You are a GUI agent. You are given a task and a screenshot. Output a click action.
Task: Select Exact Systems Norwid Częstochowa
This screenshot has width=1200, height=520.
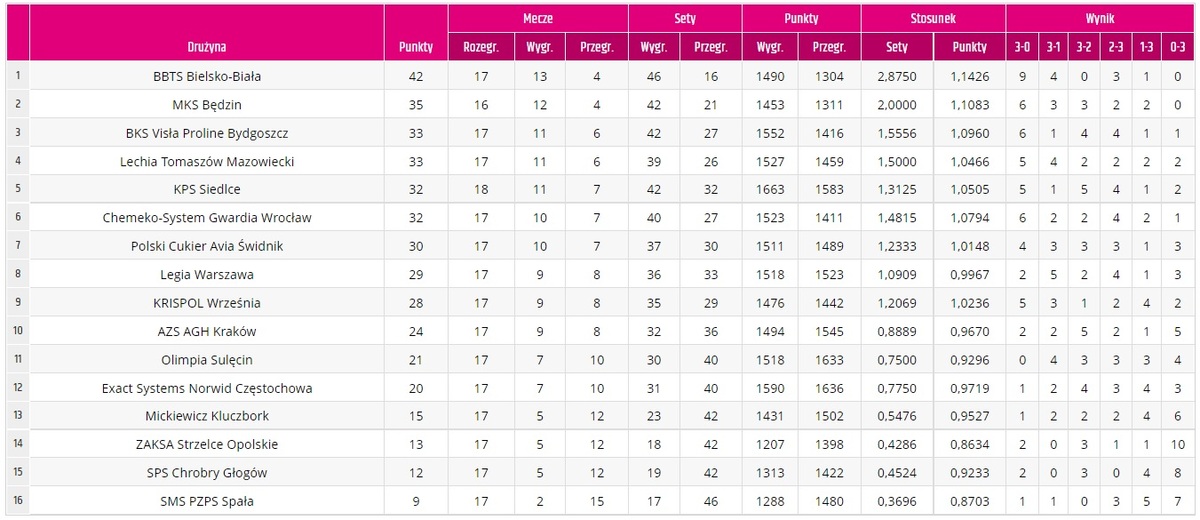[207, 388]
